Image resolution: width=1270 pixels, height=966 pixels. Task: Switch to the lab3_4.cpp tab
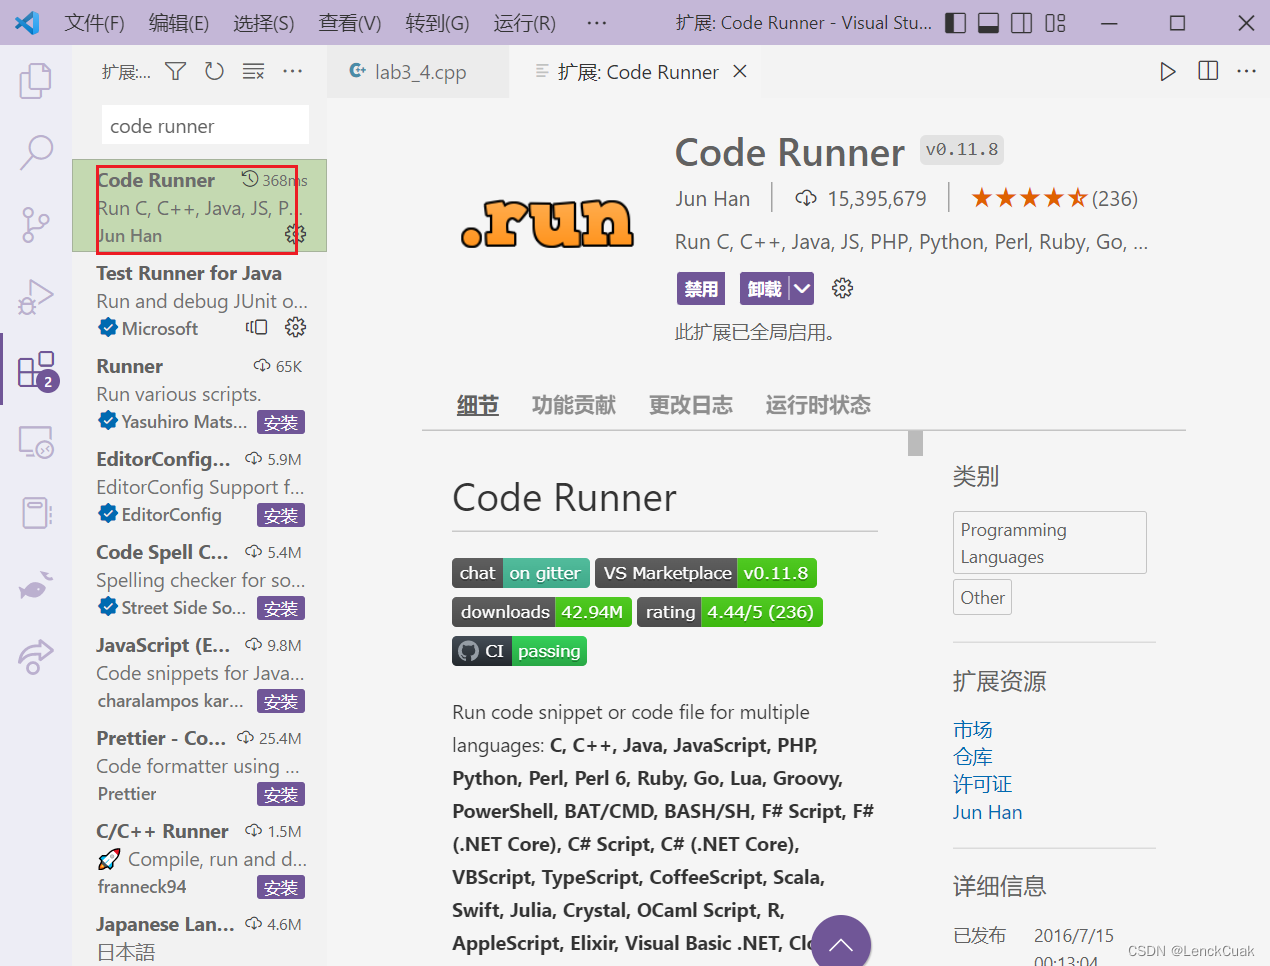pyautogui.click(x=418, y=71)
